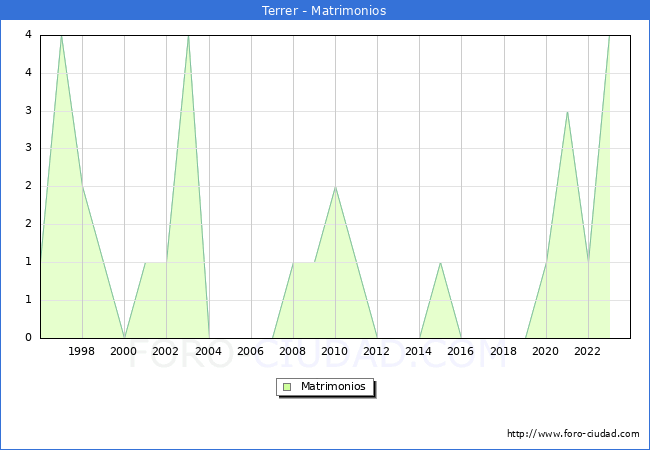Click the 2004 x-axis label
Viewport: 650px width, 450px height.
[x=209, y=351]
